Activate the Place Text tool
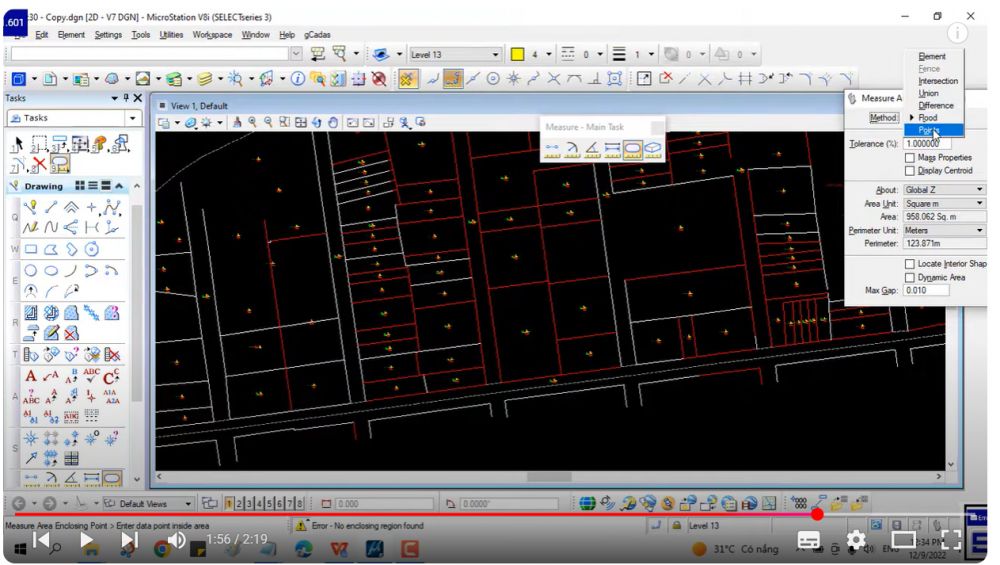Viewport: 1000px width, 565px height. coord(31,376)
